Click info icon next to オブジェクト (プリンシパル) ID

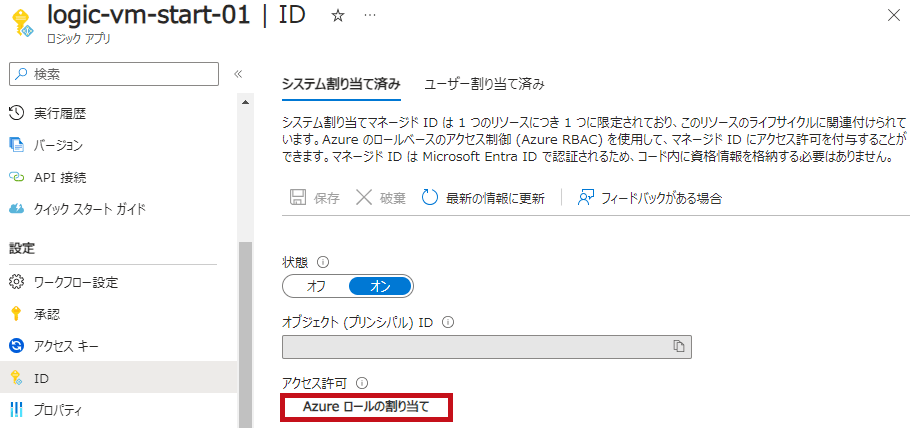click(448, 322)
